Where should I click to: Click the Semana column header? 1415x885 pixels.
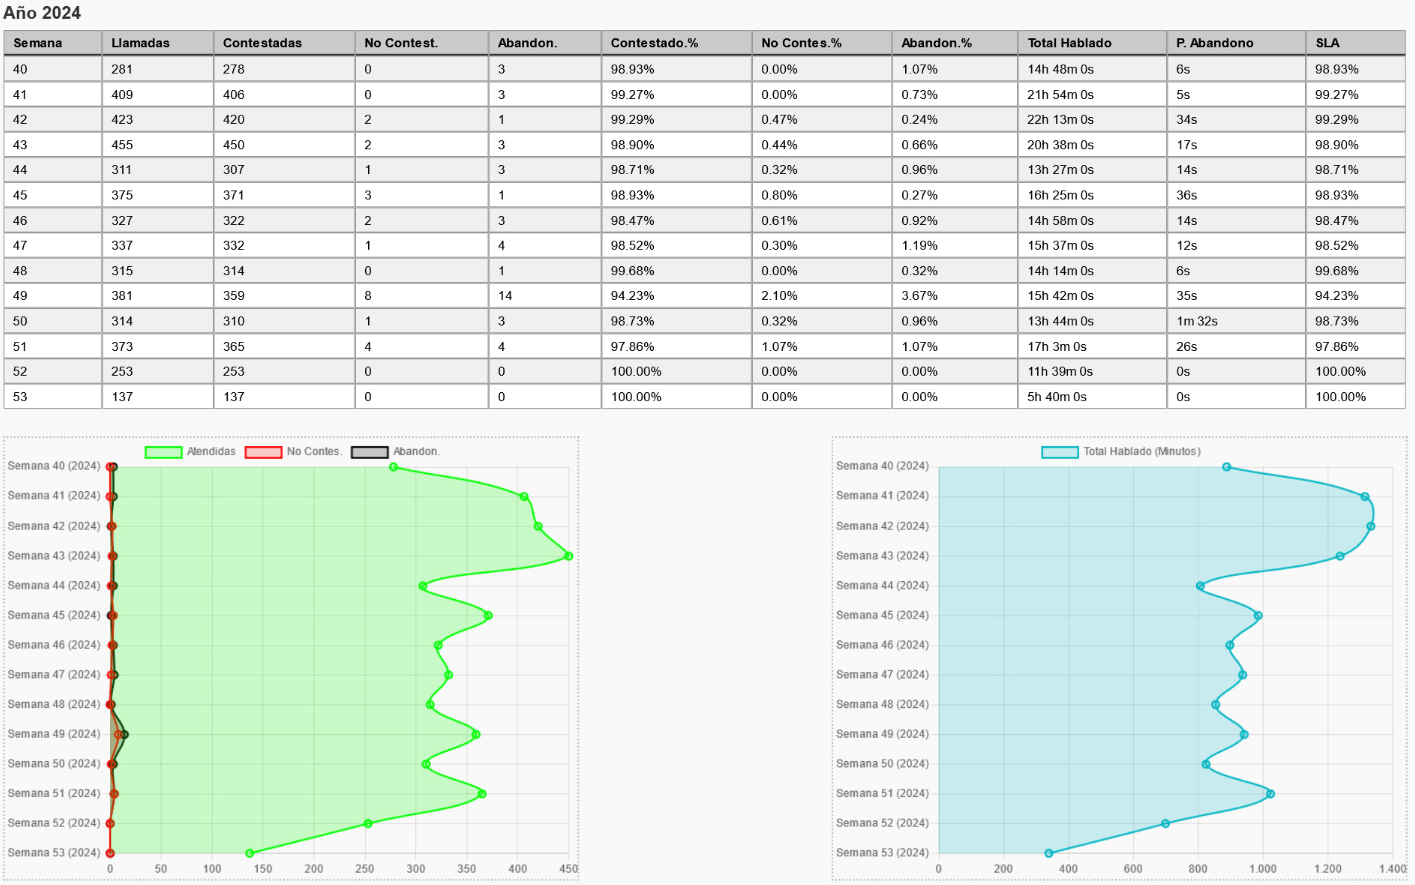38,43
